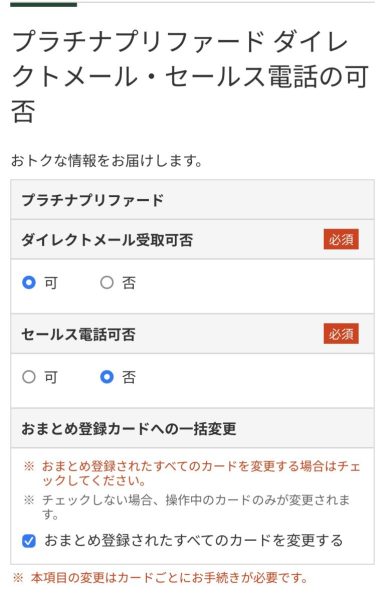Click the green progress bar at top
Viewport: 385px width, 600px height.
pos(44,5)
